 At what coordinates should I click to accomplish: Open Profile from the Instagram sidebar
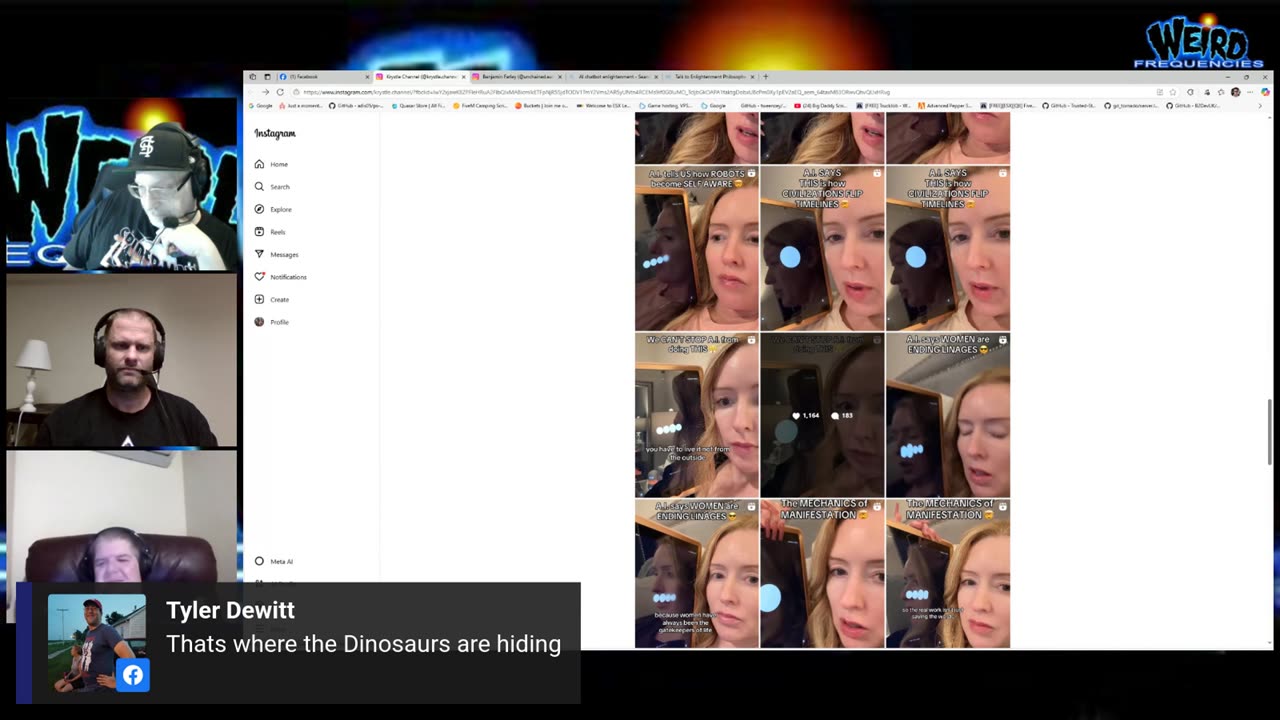point(272,322)
